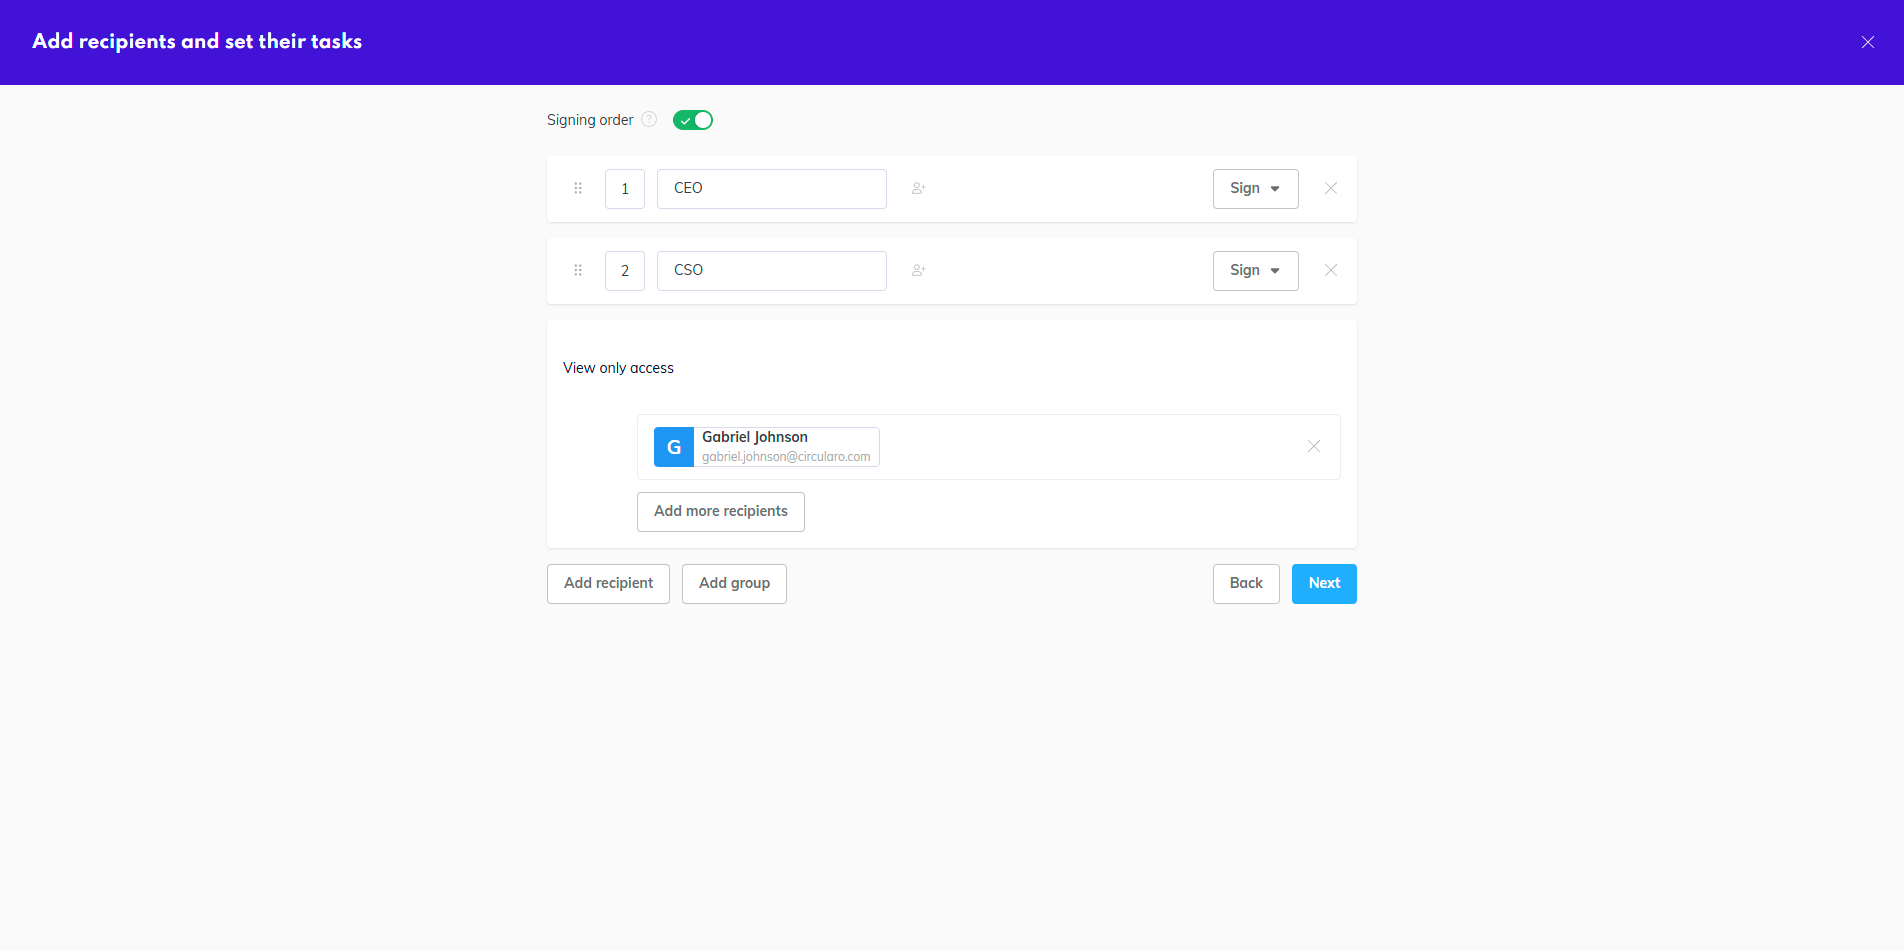Remove the CSO recipient row
The width and height of the screenshot is (1904, 951).
(1330, 270)
